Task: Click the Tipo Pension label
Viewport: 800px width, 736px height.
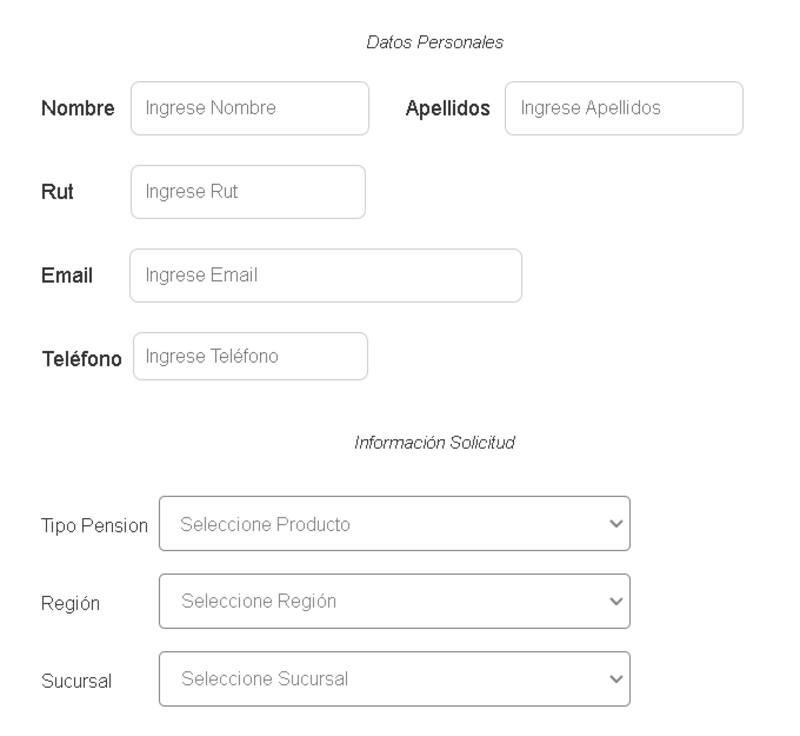Action: (x=95, y=523)
